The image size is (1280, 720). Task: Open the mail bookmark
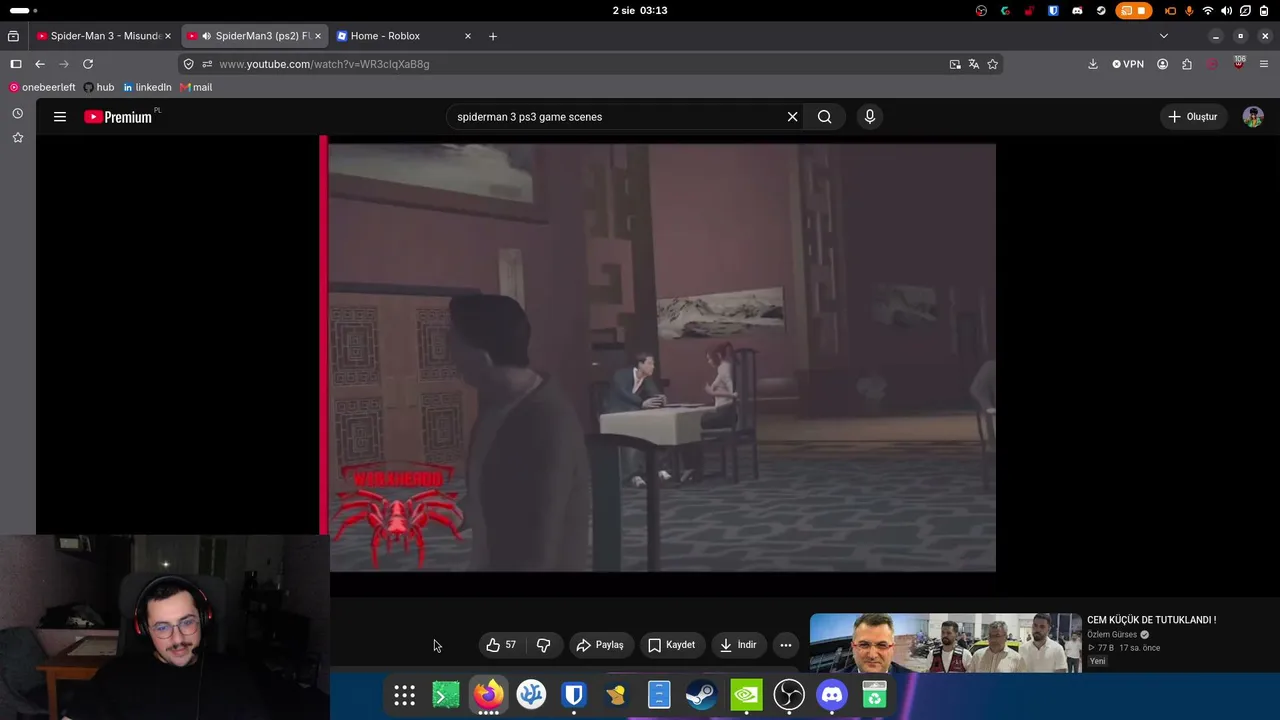[x=196, y=87]
